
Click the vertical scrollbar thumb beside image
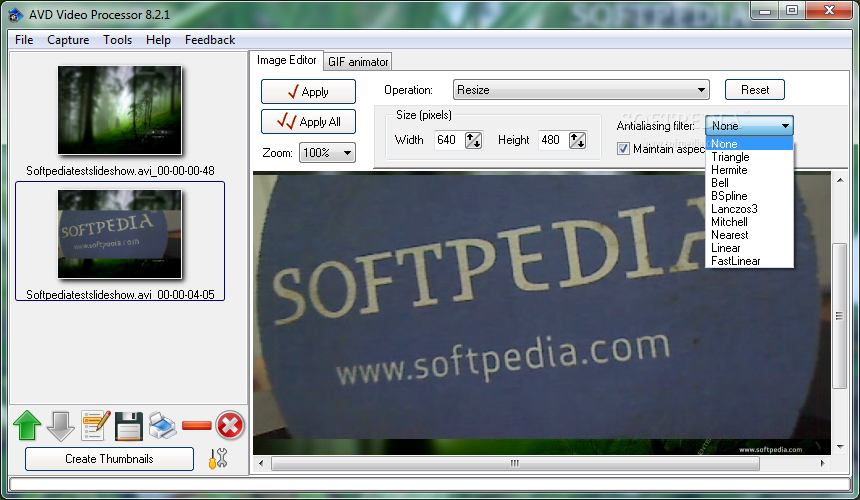(839, 316)
